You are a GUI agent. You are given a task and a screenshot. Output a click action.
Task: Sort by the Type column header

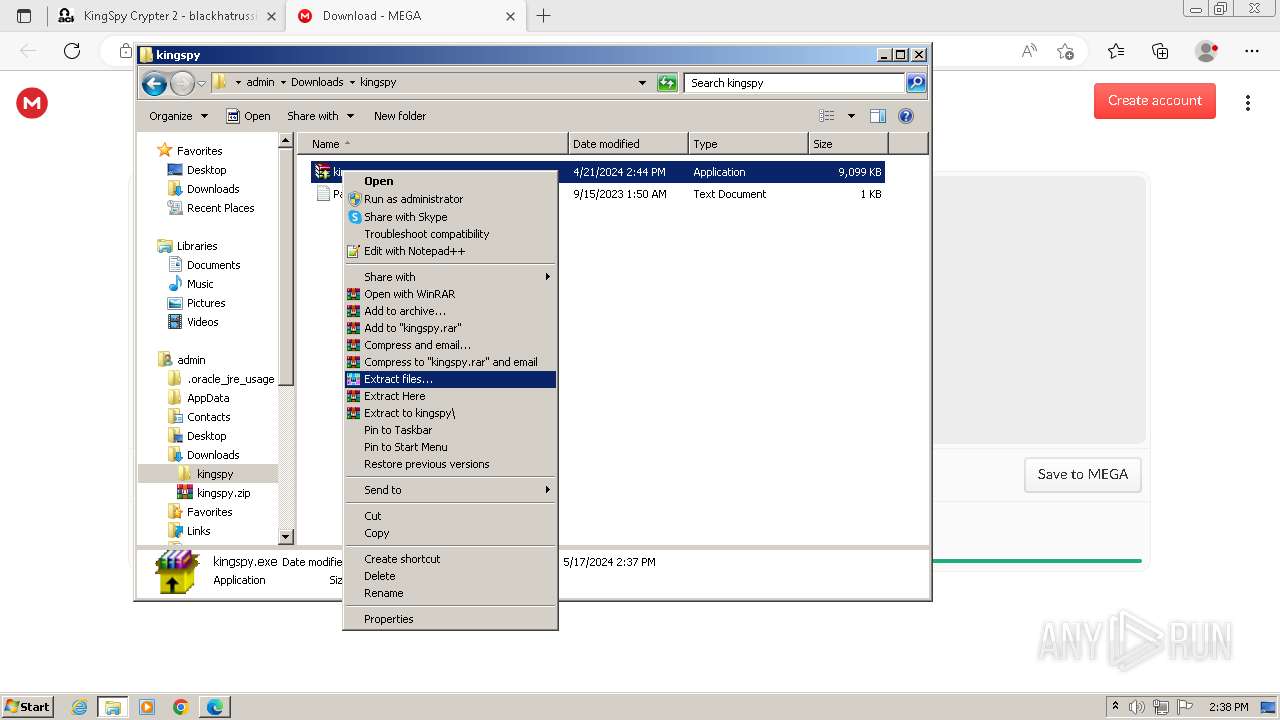pos(748,144)
